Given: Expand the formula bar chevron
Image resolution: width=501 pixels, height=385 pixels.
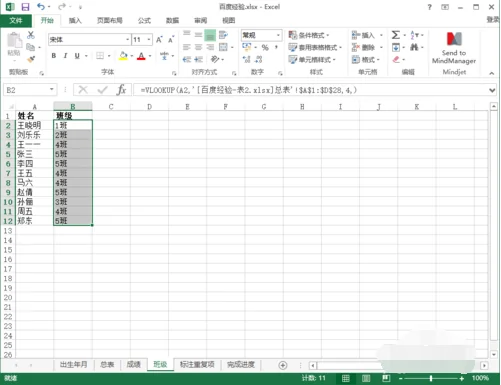Looking at the screenshot, I should pyautogui.click(x=492, y=90).
